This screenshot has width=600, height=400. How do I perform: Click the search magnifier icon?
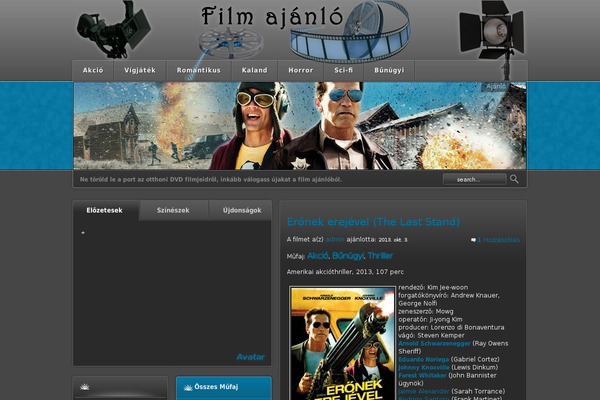coord(514,179)
